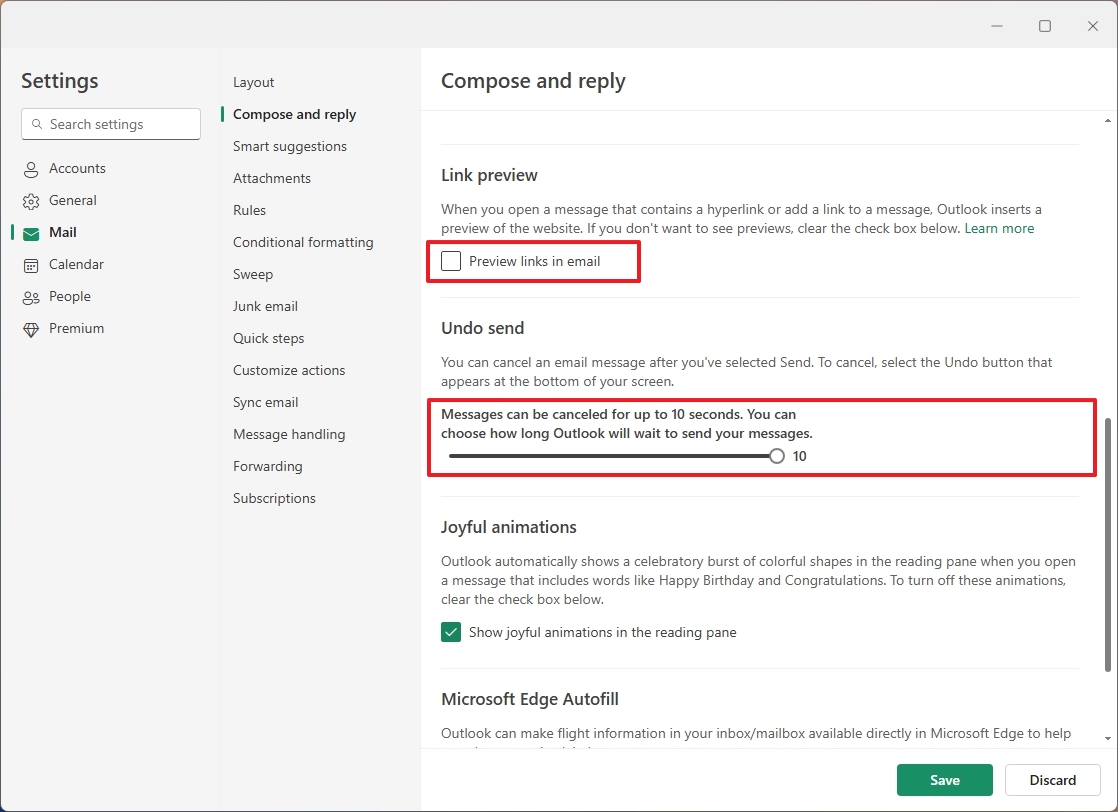Open the Subscriptions section
Screen dimensions: 1118x812
pos(274,498)
